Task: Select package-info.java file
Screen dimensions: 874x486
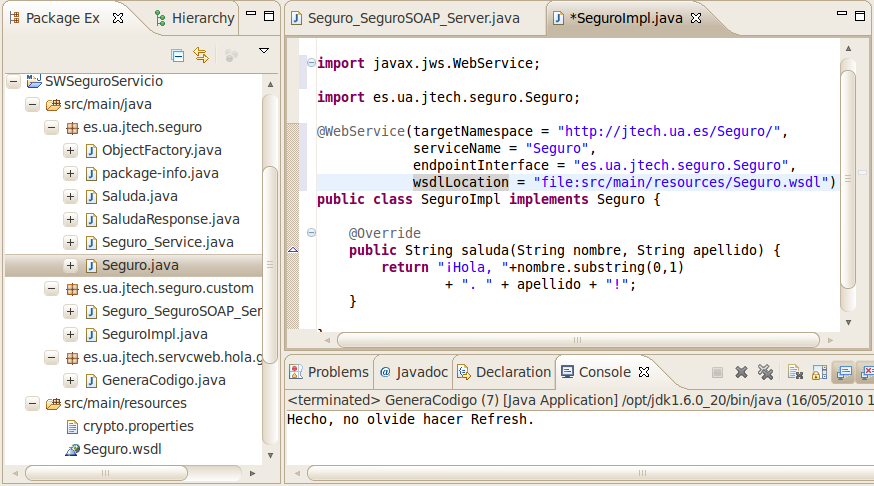Action: pyautogui.click(x=160, y=173)
